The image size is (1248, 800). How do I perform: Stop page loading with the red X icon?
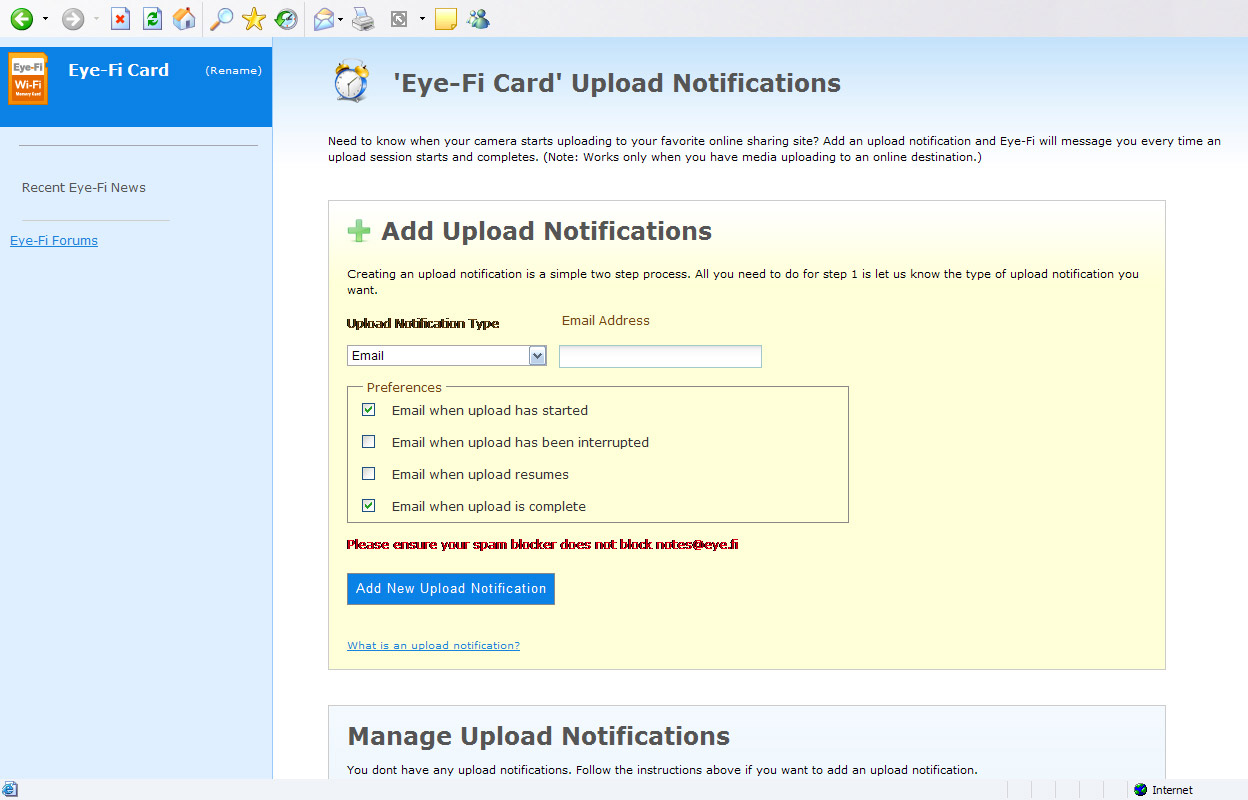tap(120, 18)
